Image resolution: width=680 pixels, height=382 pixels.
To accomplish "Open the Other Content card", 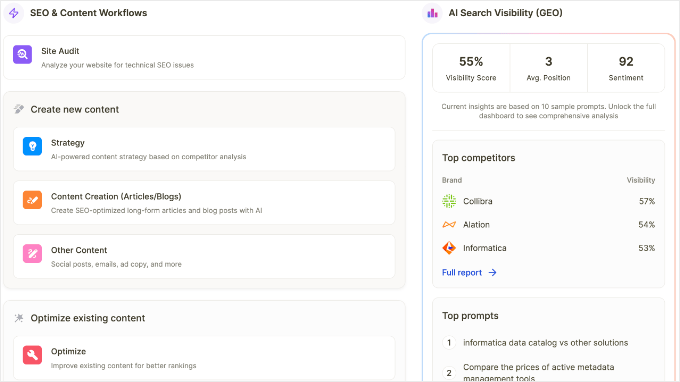I will click(x=204, y=256).
